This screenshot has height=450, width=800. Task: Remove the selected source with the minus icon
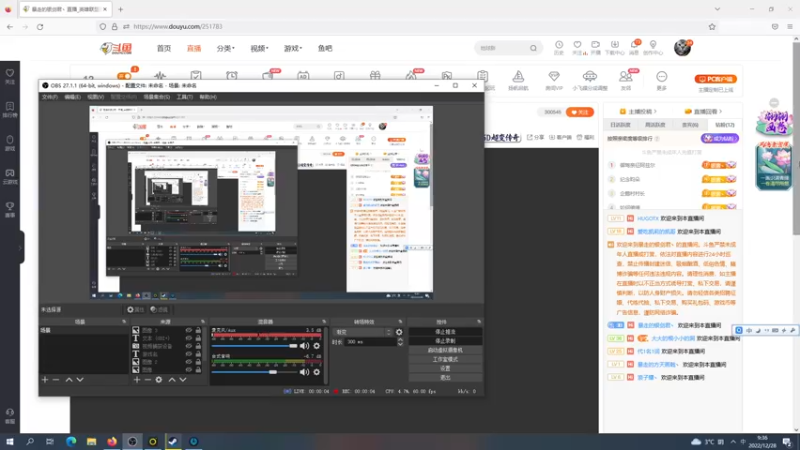147,380
